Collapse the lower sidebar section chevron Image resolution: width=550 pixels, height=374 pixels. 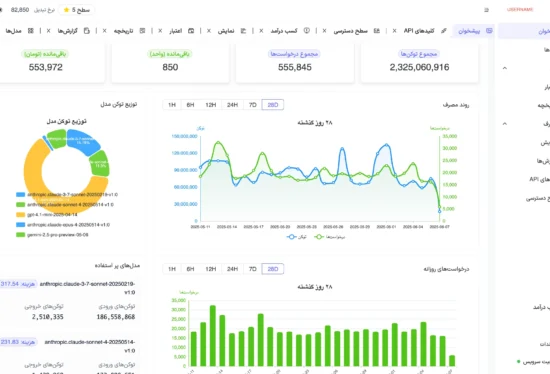point(505,123)
